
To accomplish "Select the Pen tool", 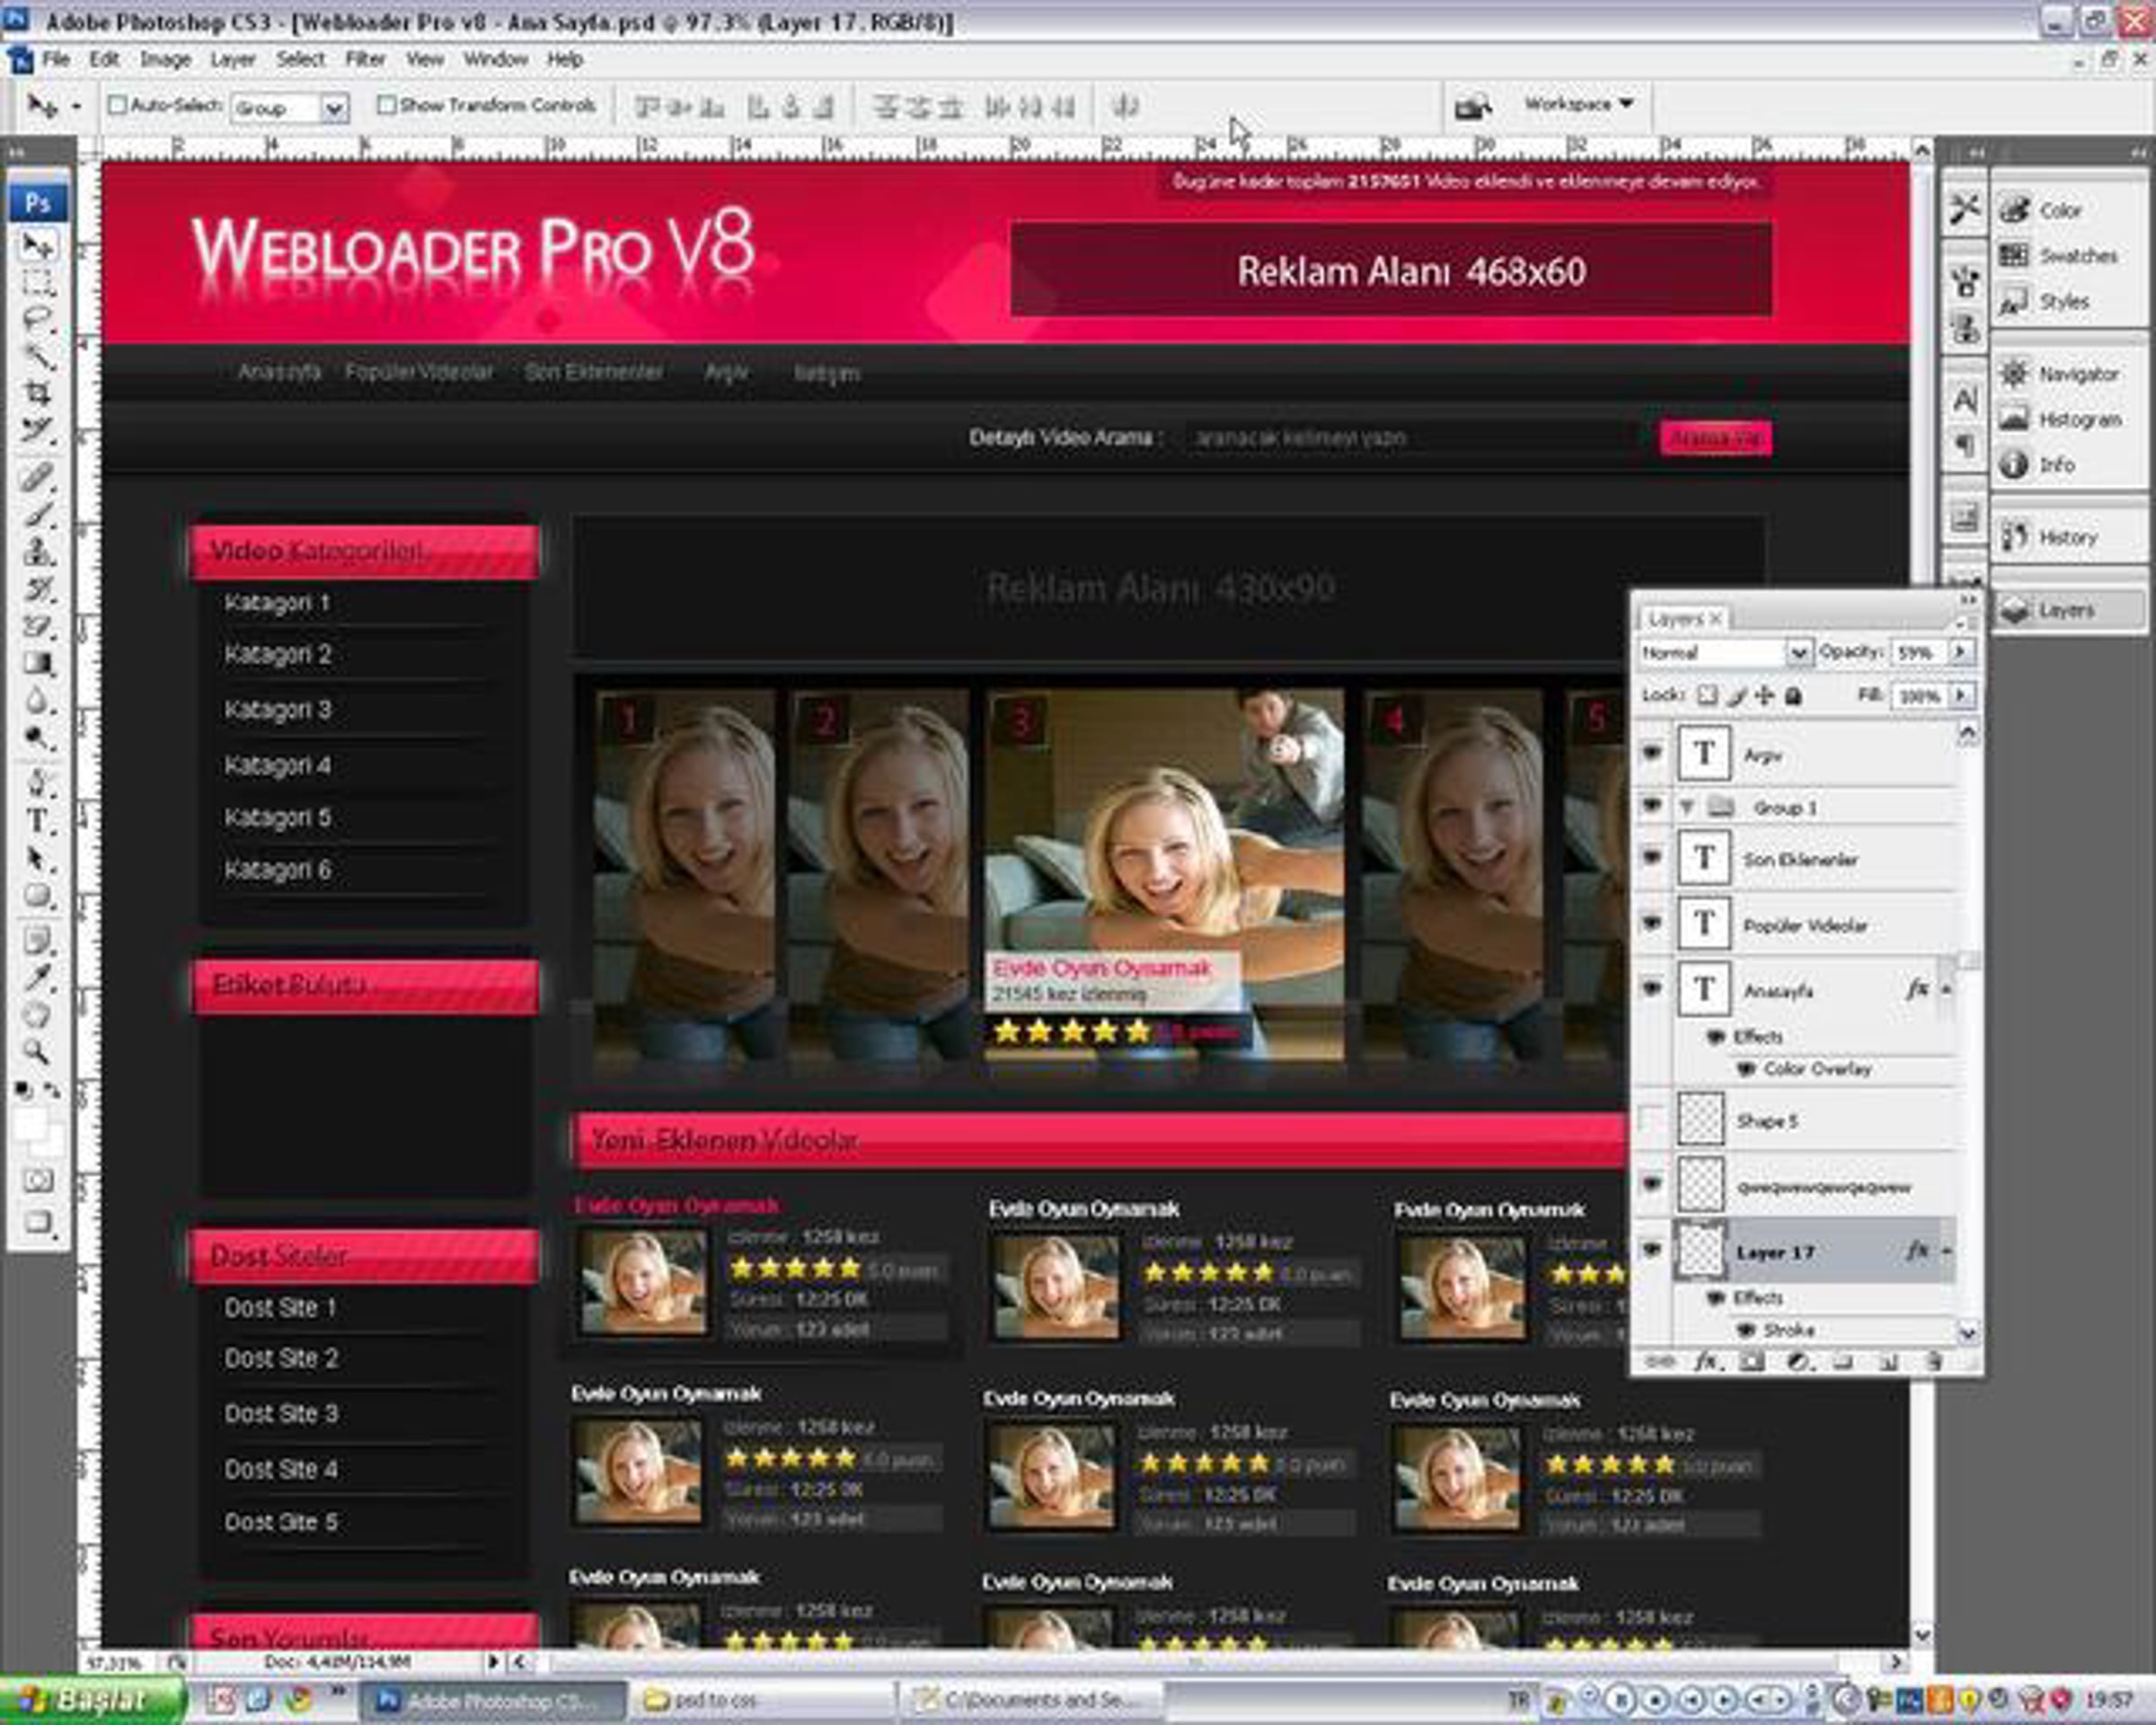I will (x=38, y=784).
